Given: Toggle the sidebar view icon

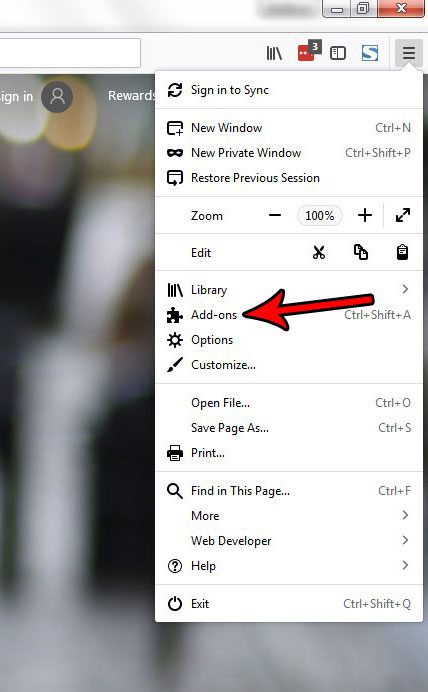Looking at the screenshot, I should (x=338, y=53).
